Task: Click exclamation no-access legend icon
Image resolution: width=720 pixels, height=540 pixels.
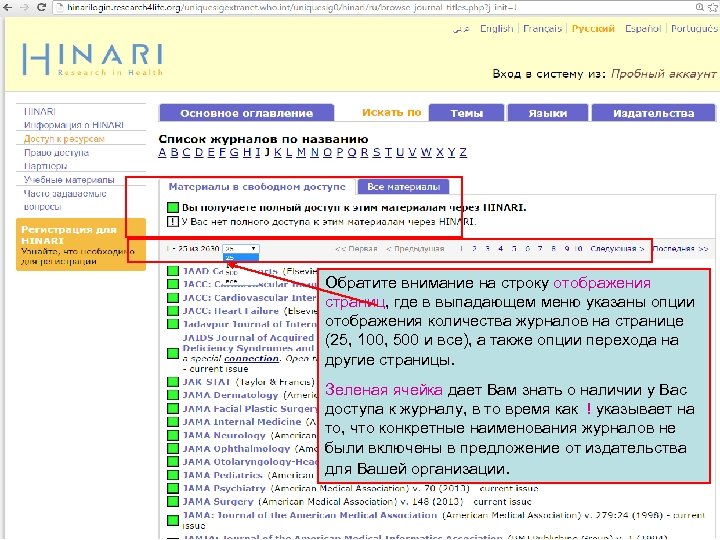Action: [173, 222]
